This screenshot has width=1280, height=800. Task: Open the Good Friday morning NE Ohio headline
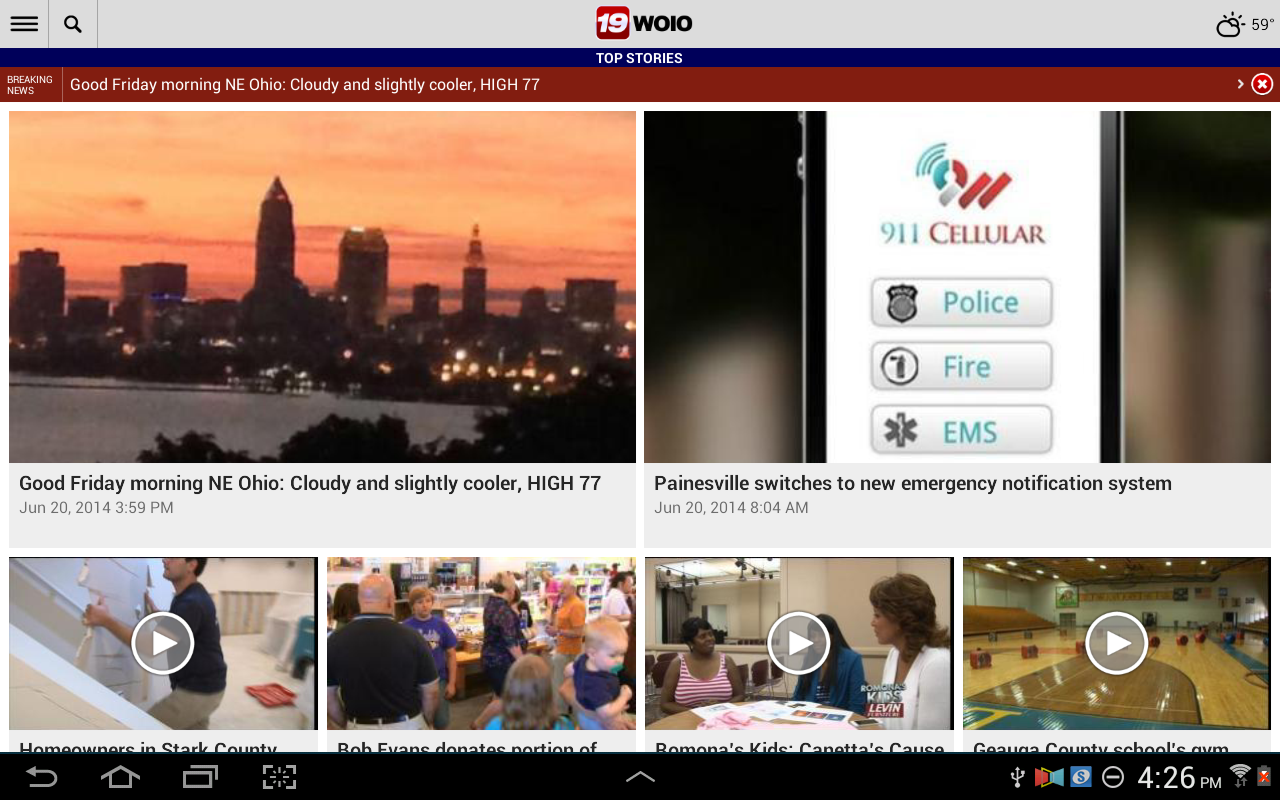310,482
